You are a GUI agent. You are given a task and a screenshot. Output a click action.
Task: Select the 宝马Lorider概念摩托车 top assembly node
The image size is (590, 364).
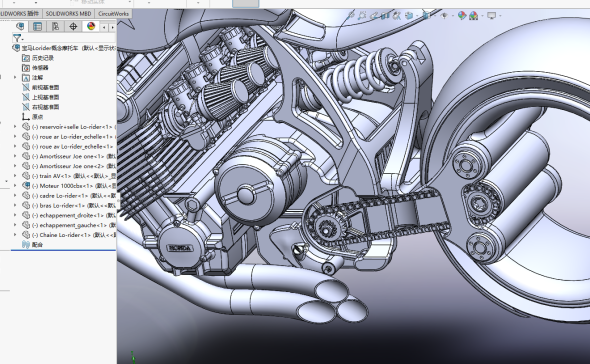[x=68, y=48]
